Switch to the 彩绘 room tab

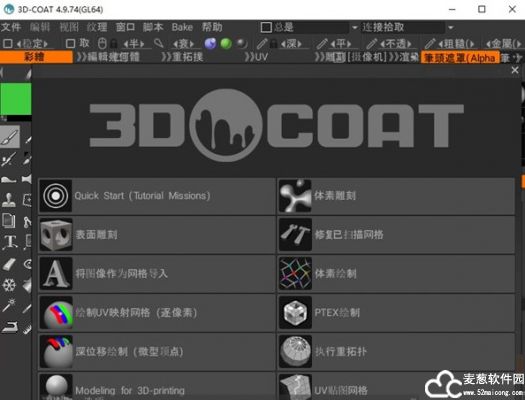click(36, 57)
